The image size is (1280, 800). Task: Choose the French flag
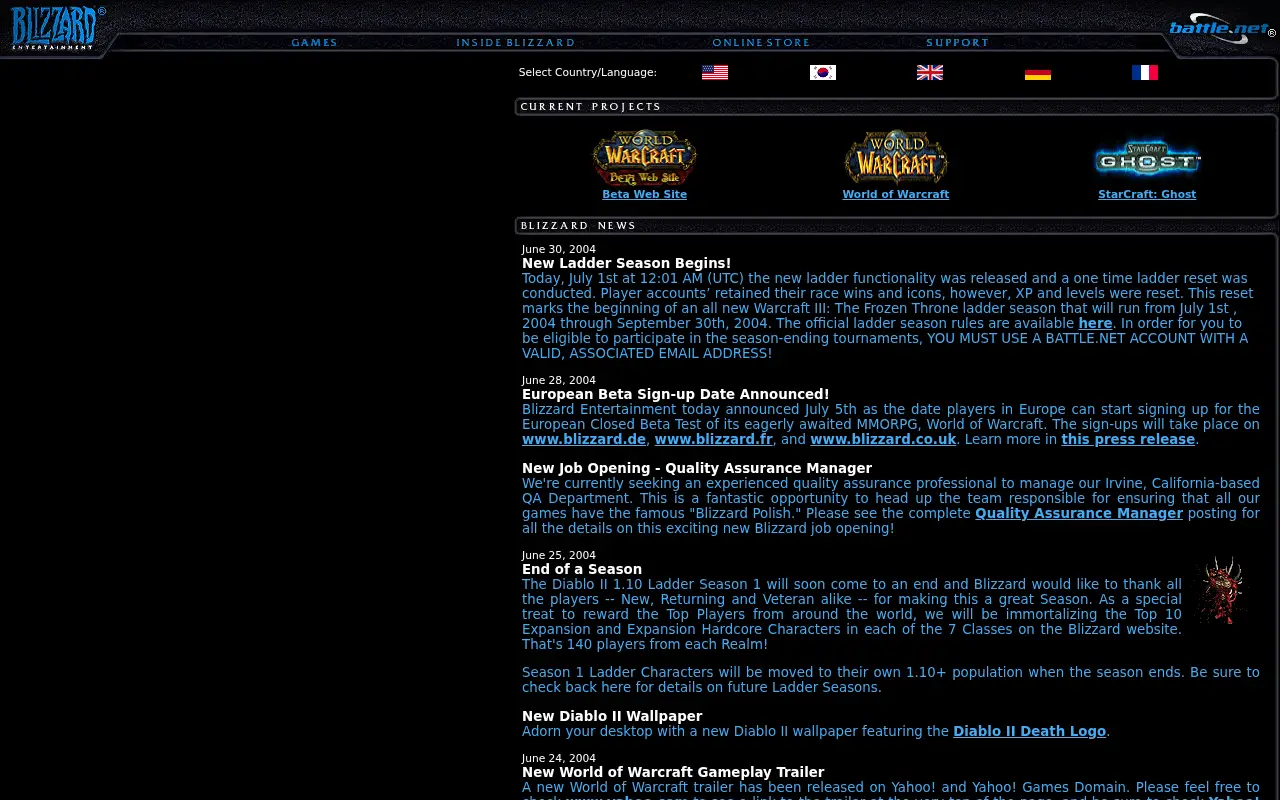pos(1145,72)
